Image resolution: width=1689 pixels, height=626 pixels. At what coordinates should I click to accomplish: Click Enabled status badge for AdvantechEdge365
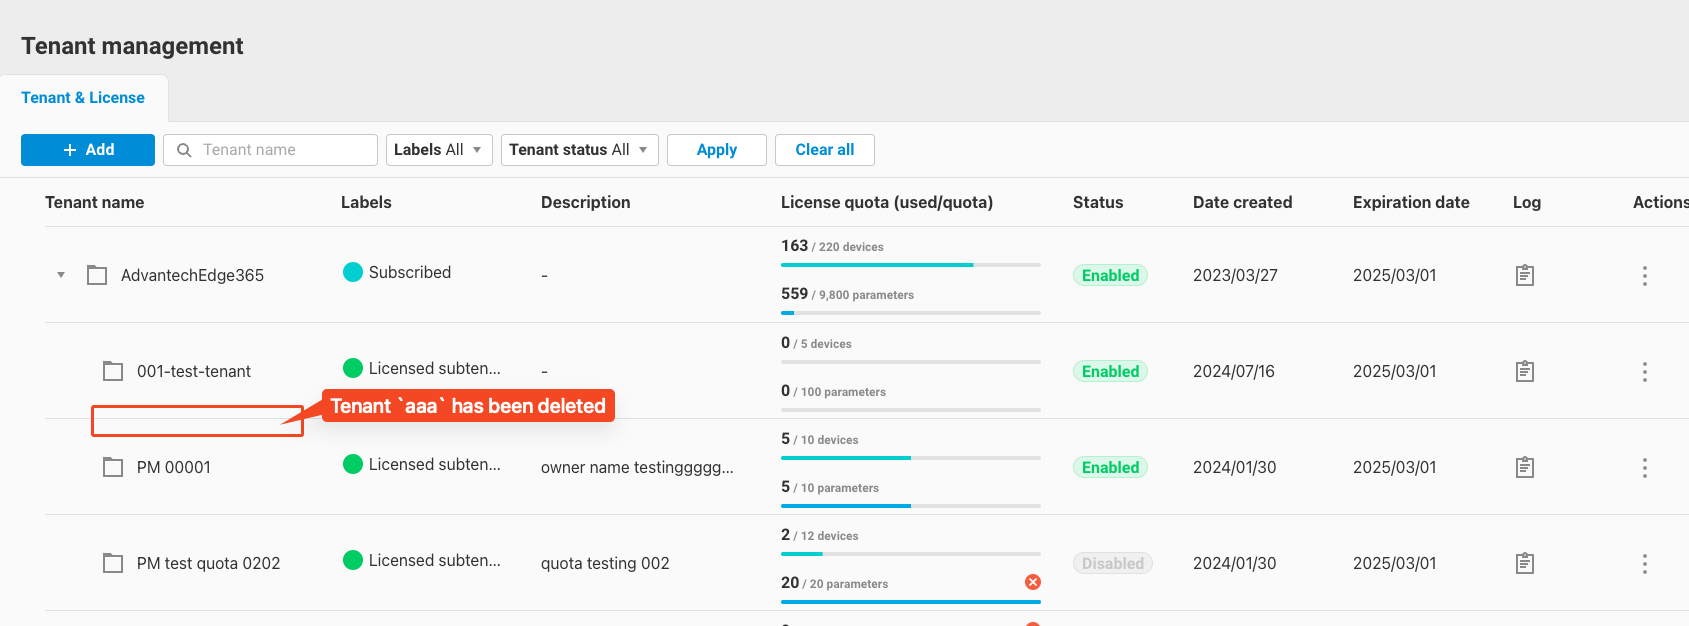(1110, 275)
